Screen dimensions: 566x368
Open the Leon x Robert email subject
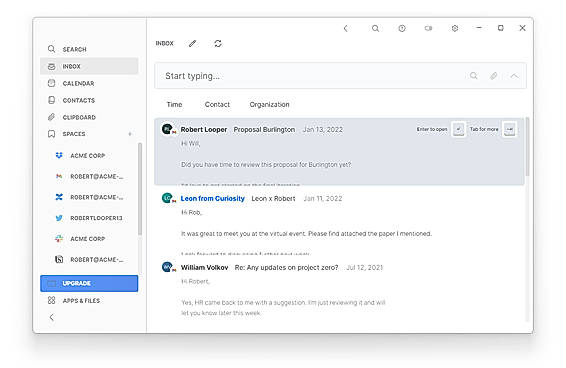(273, 199)
